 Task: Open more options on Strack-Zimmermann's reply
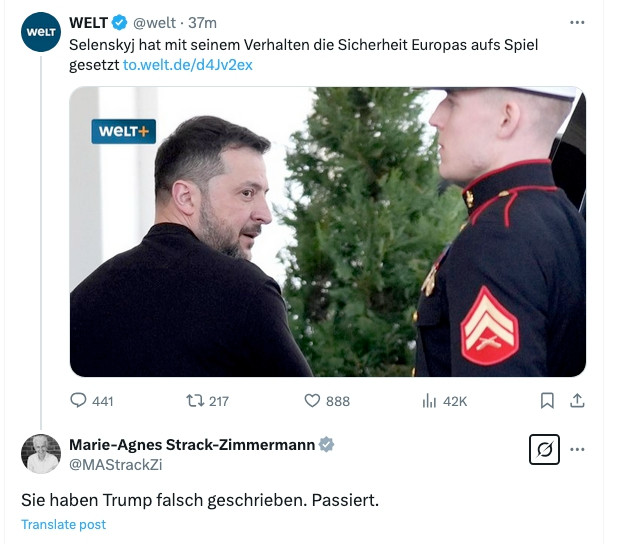click(x=577, y=449)
